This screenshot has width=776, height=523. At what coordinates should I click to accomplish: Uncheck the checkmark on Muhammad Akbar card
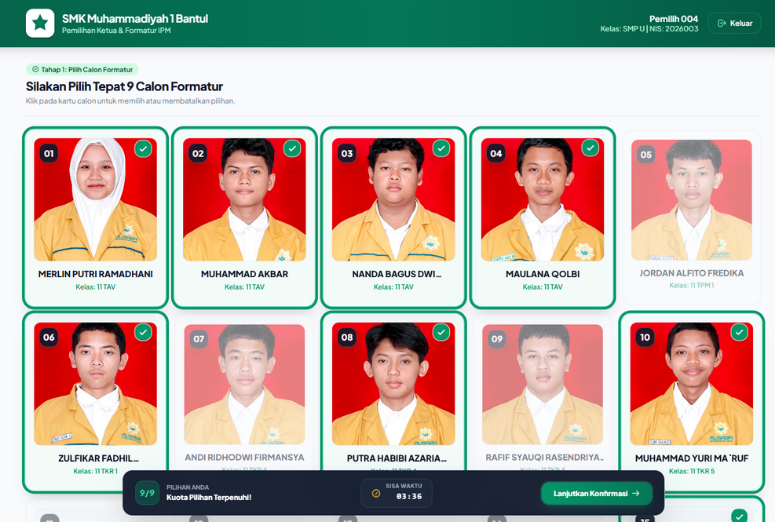click(x=292, y=148)
